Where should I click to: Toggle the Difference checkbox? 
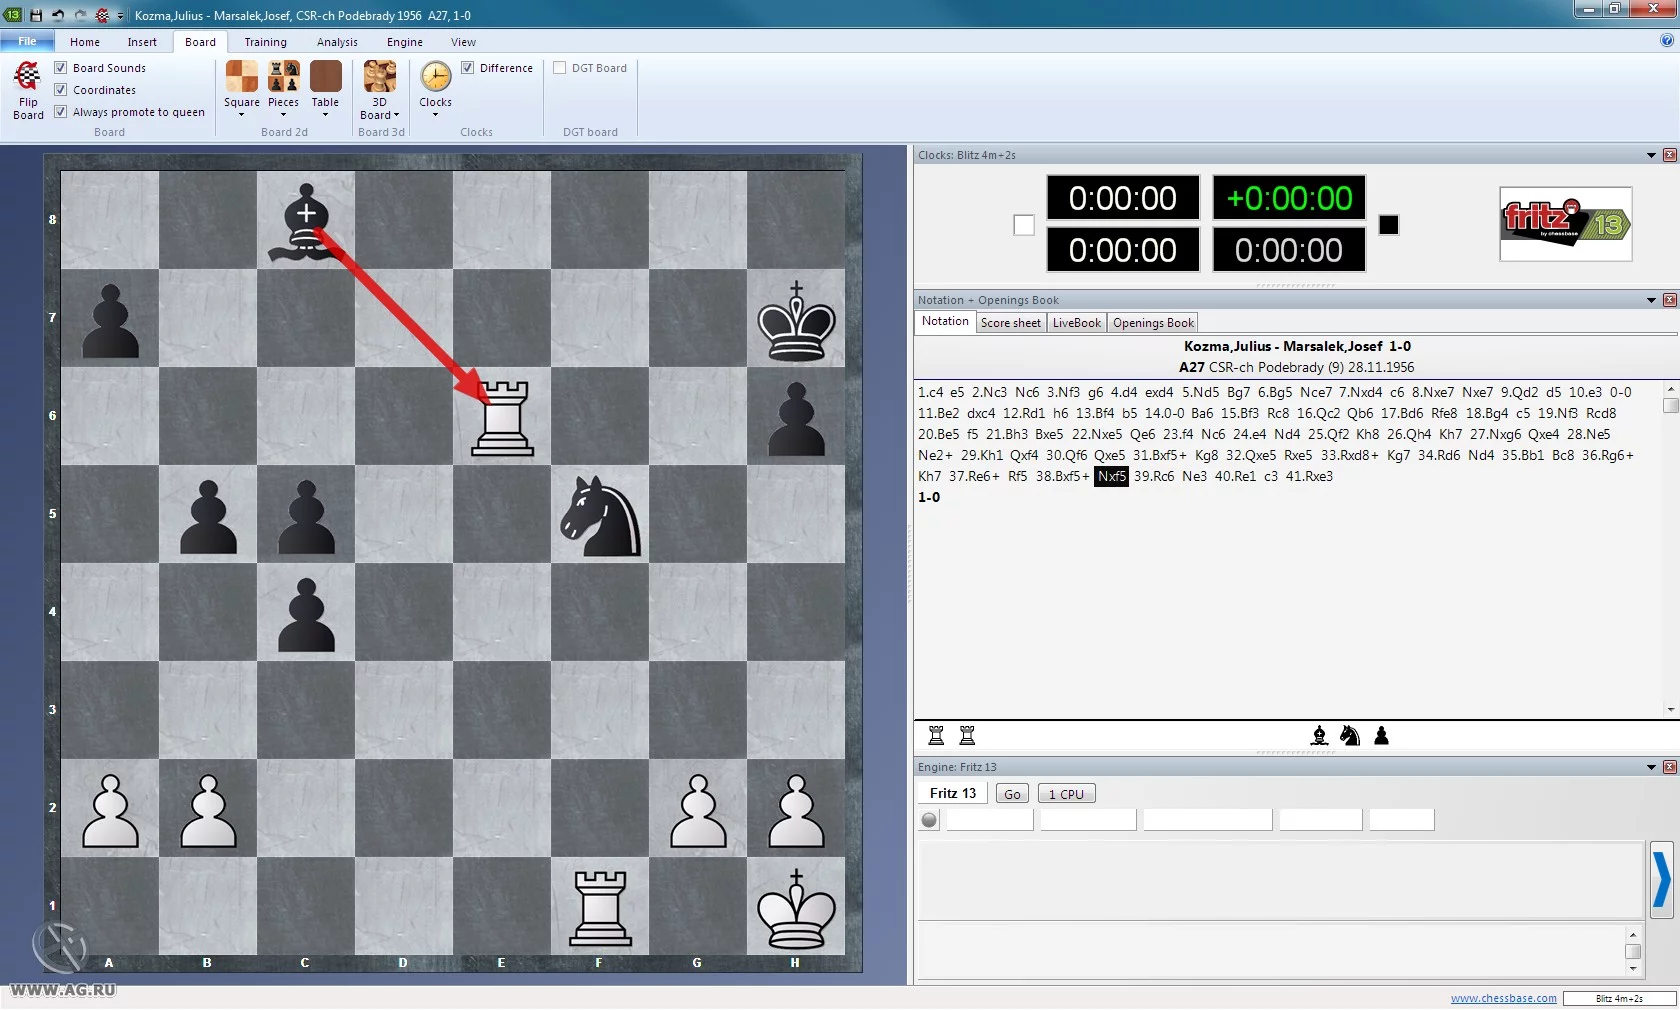468,68
